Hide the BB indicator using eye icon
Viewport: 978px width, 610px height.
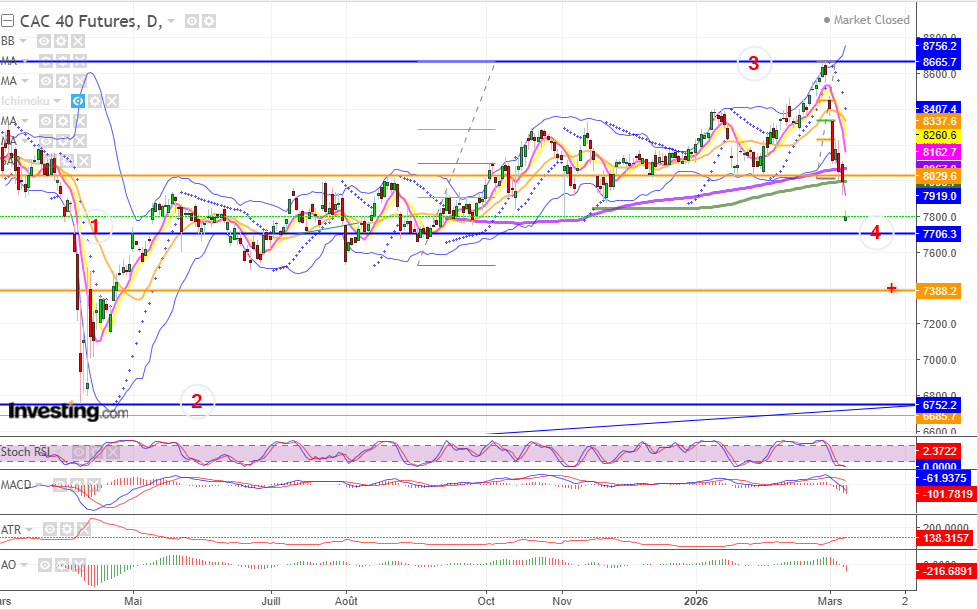point(44,41)
